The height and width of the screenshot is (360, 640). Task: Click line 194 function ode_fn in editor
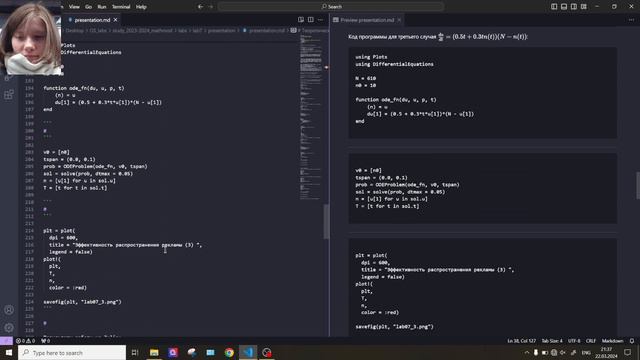(84, 88)
